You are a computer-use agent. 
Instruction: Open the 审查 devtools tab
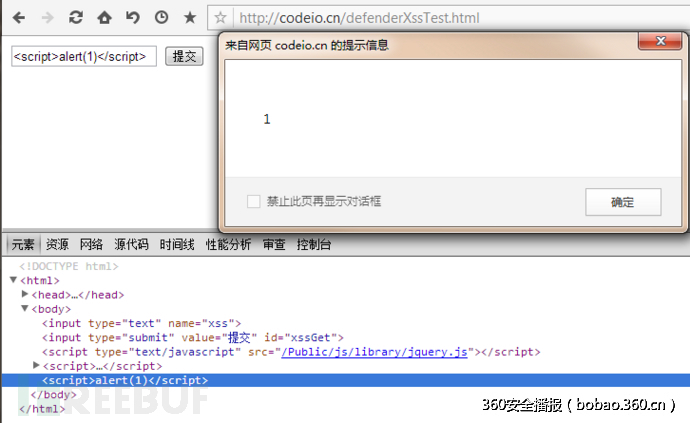coord(274,244)
